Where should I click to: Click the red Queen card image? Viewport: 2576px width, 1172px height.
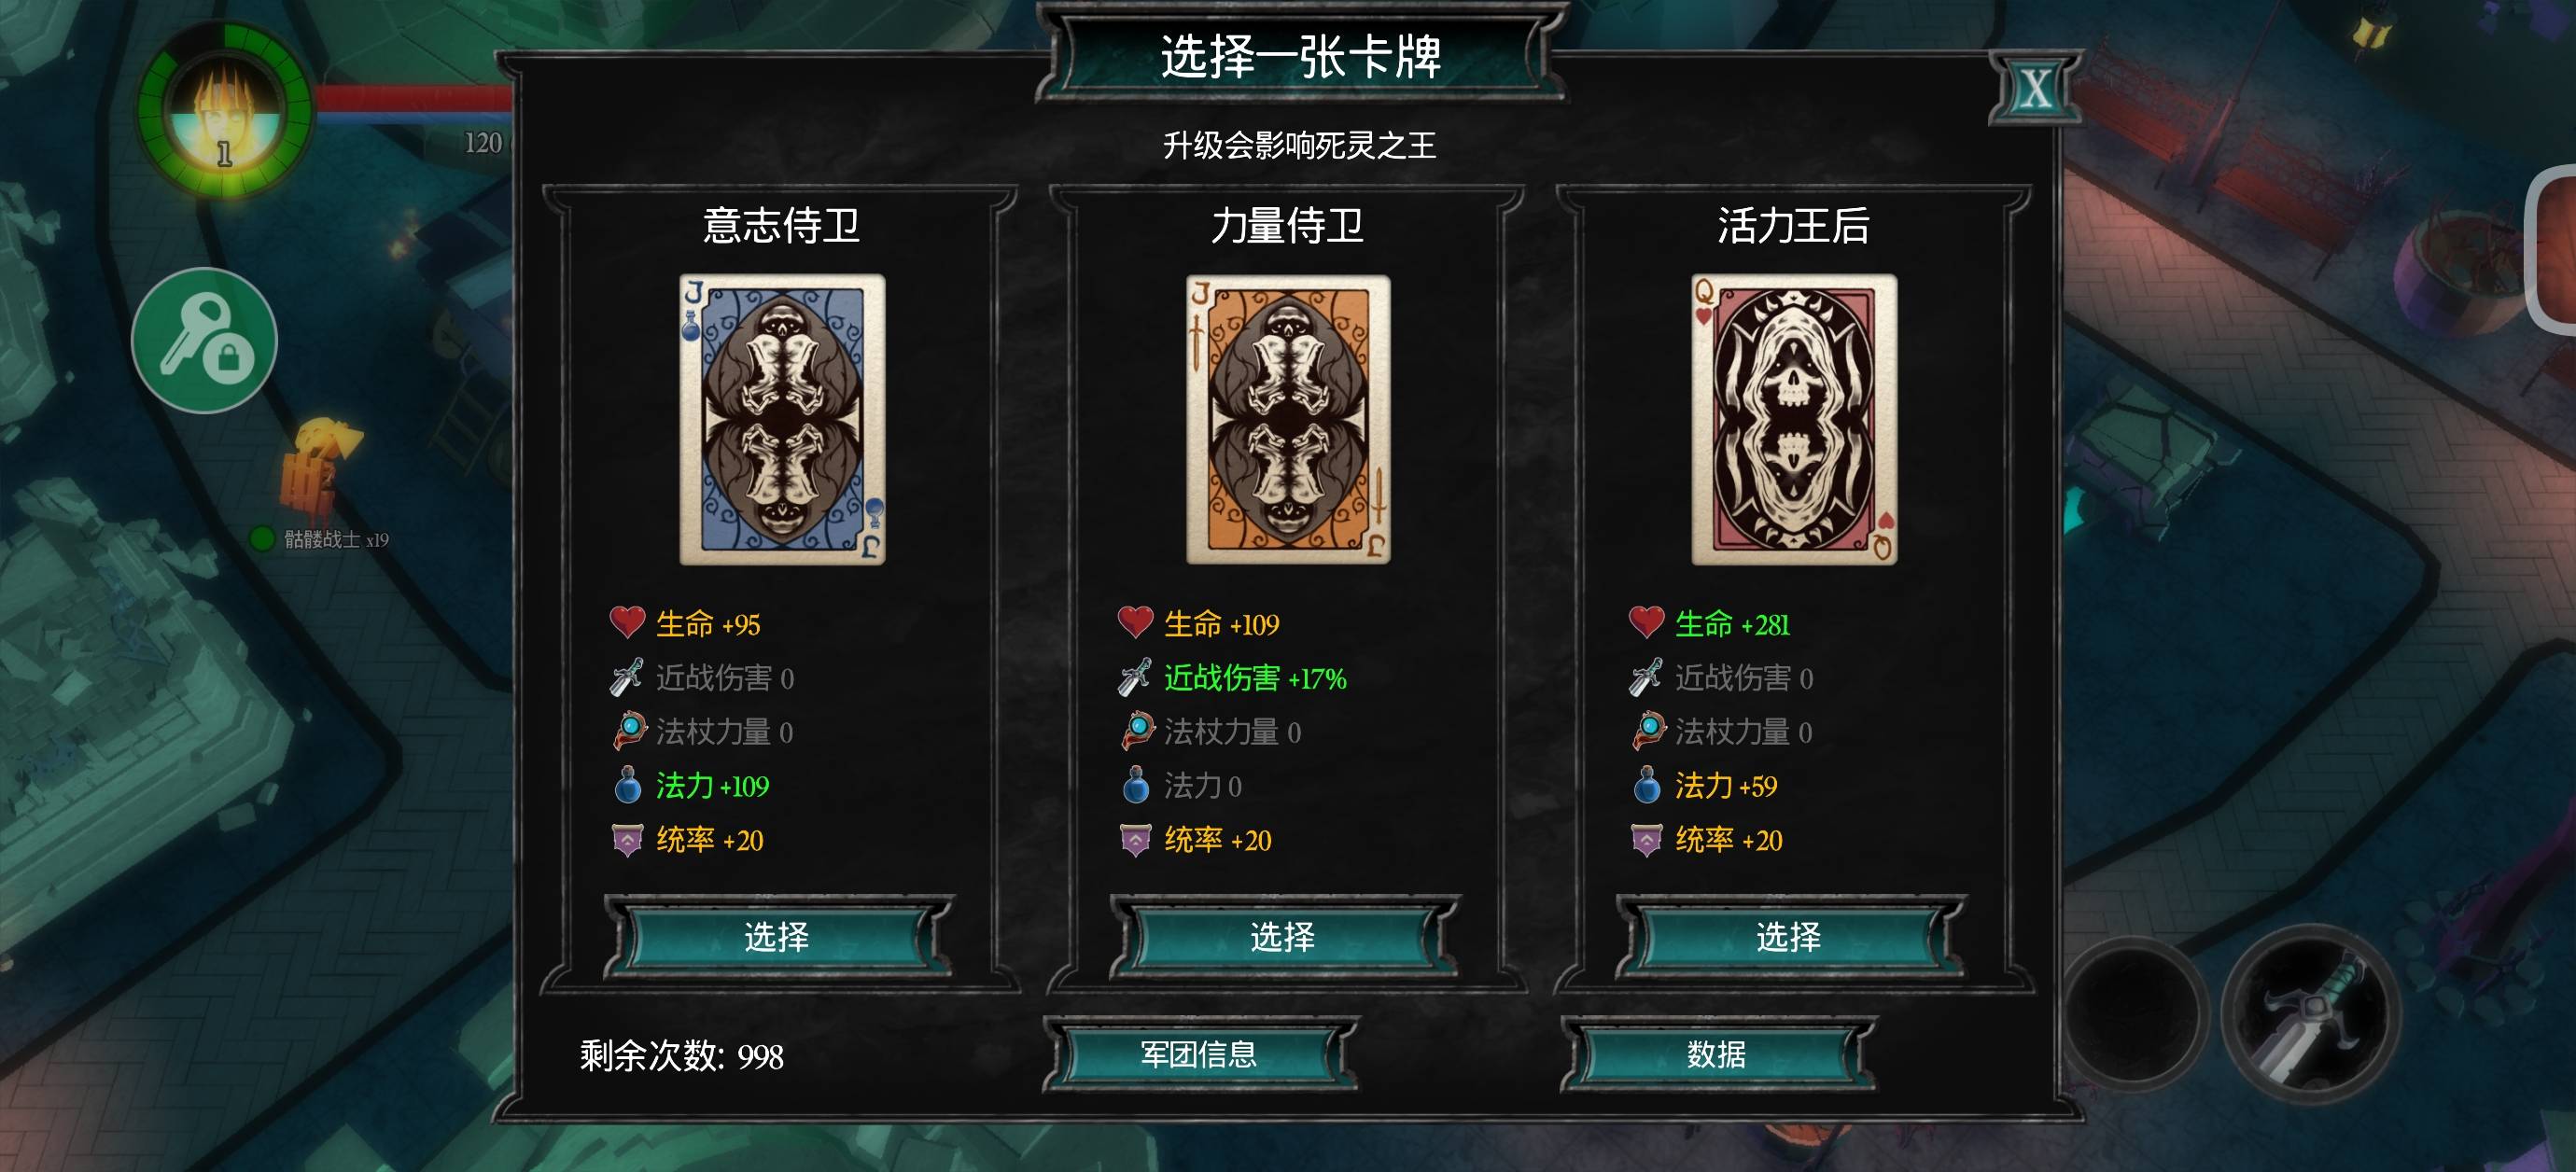[x=1794, y=419]
